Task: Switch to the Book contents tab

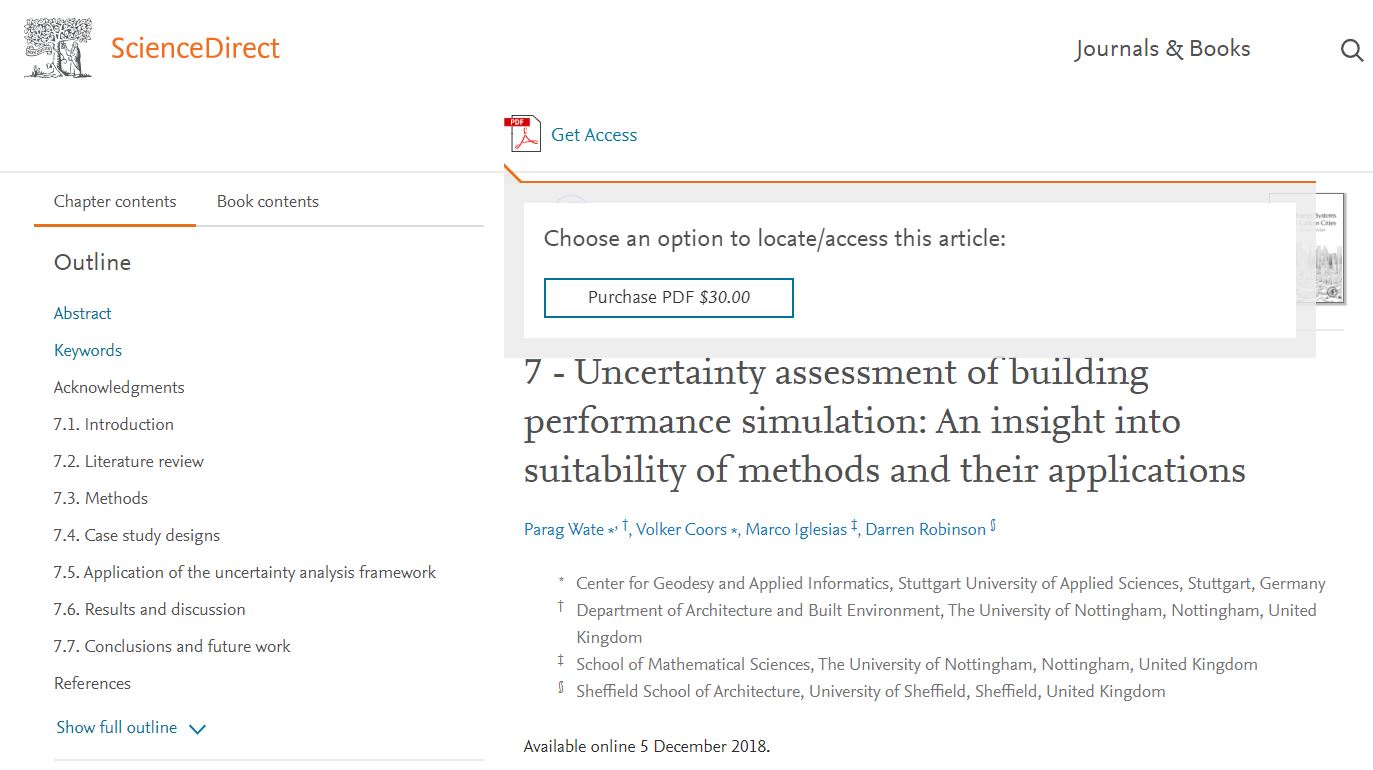Action: (268, 201)
